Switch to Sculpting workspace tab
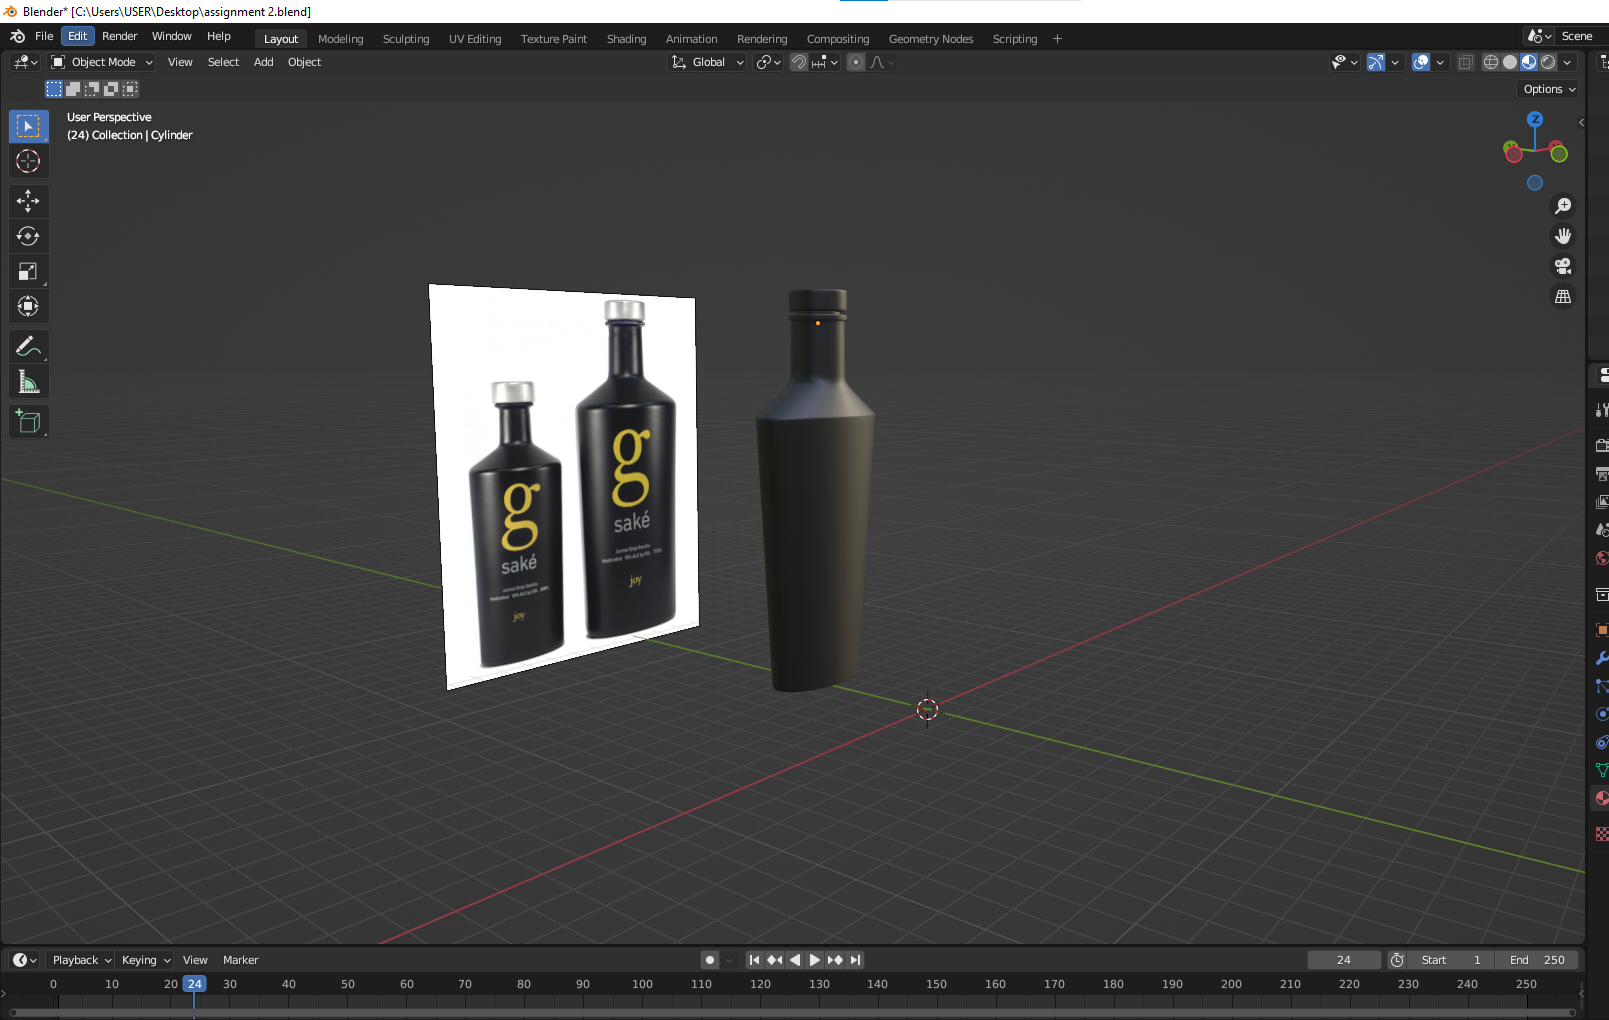 406,39
